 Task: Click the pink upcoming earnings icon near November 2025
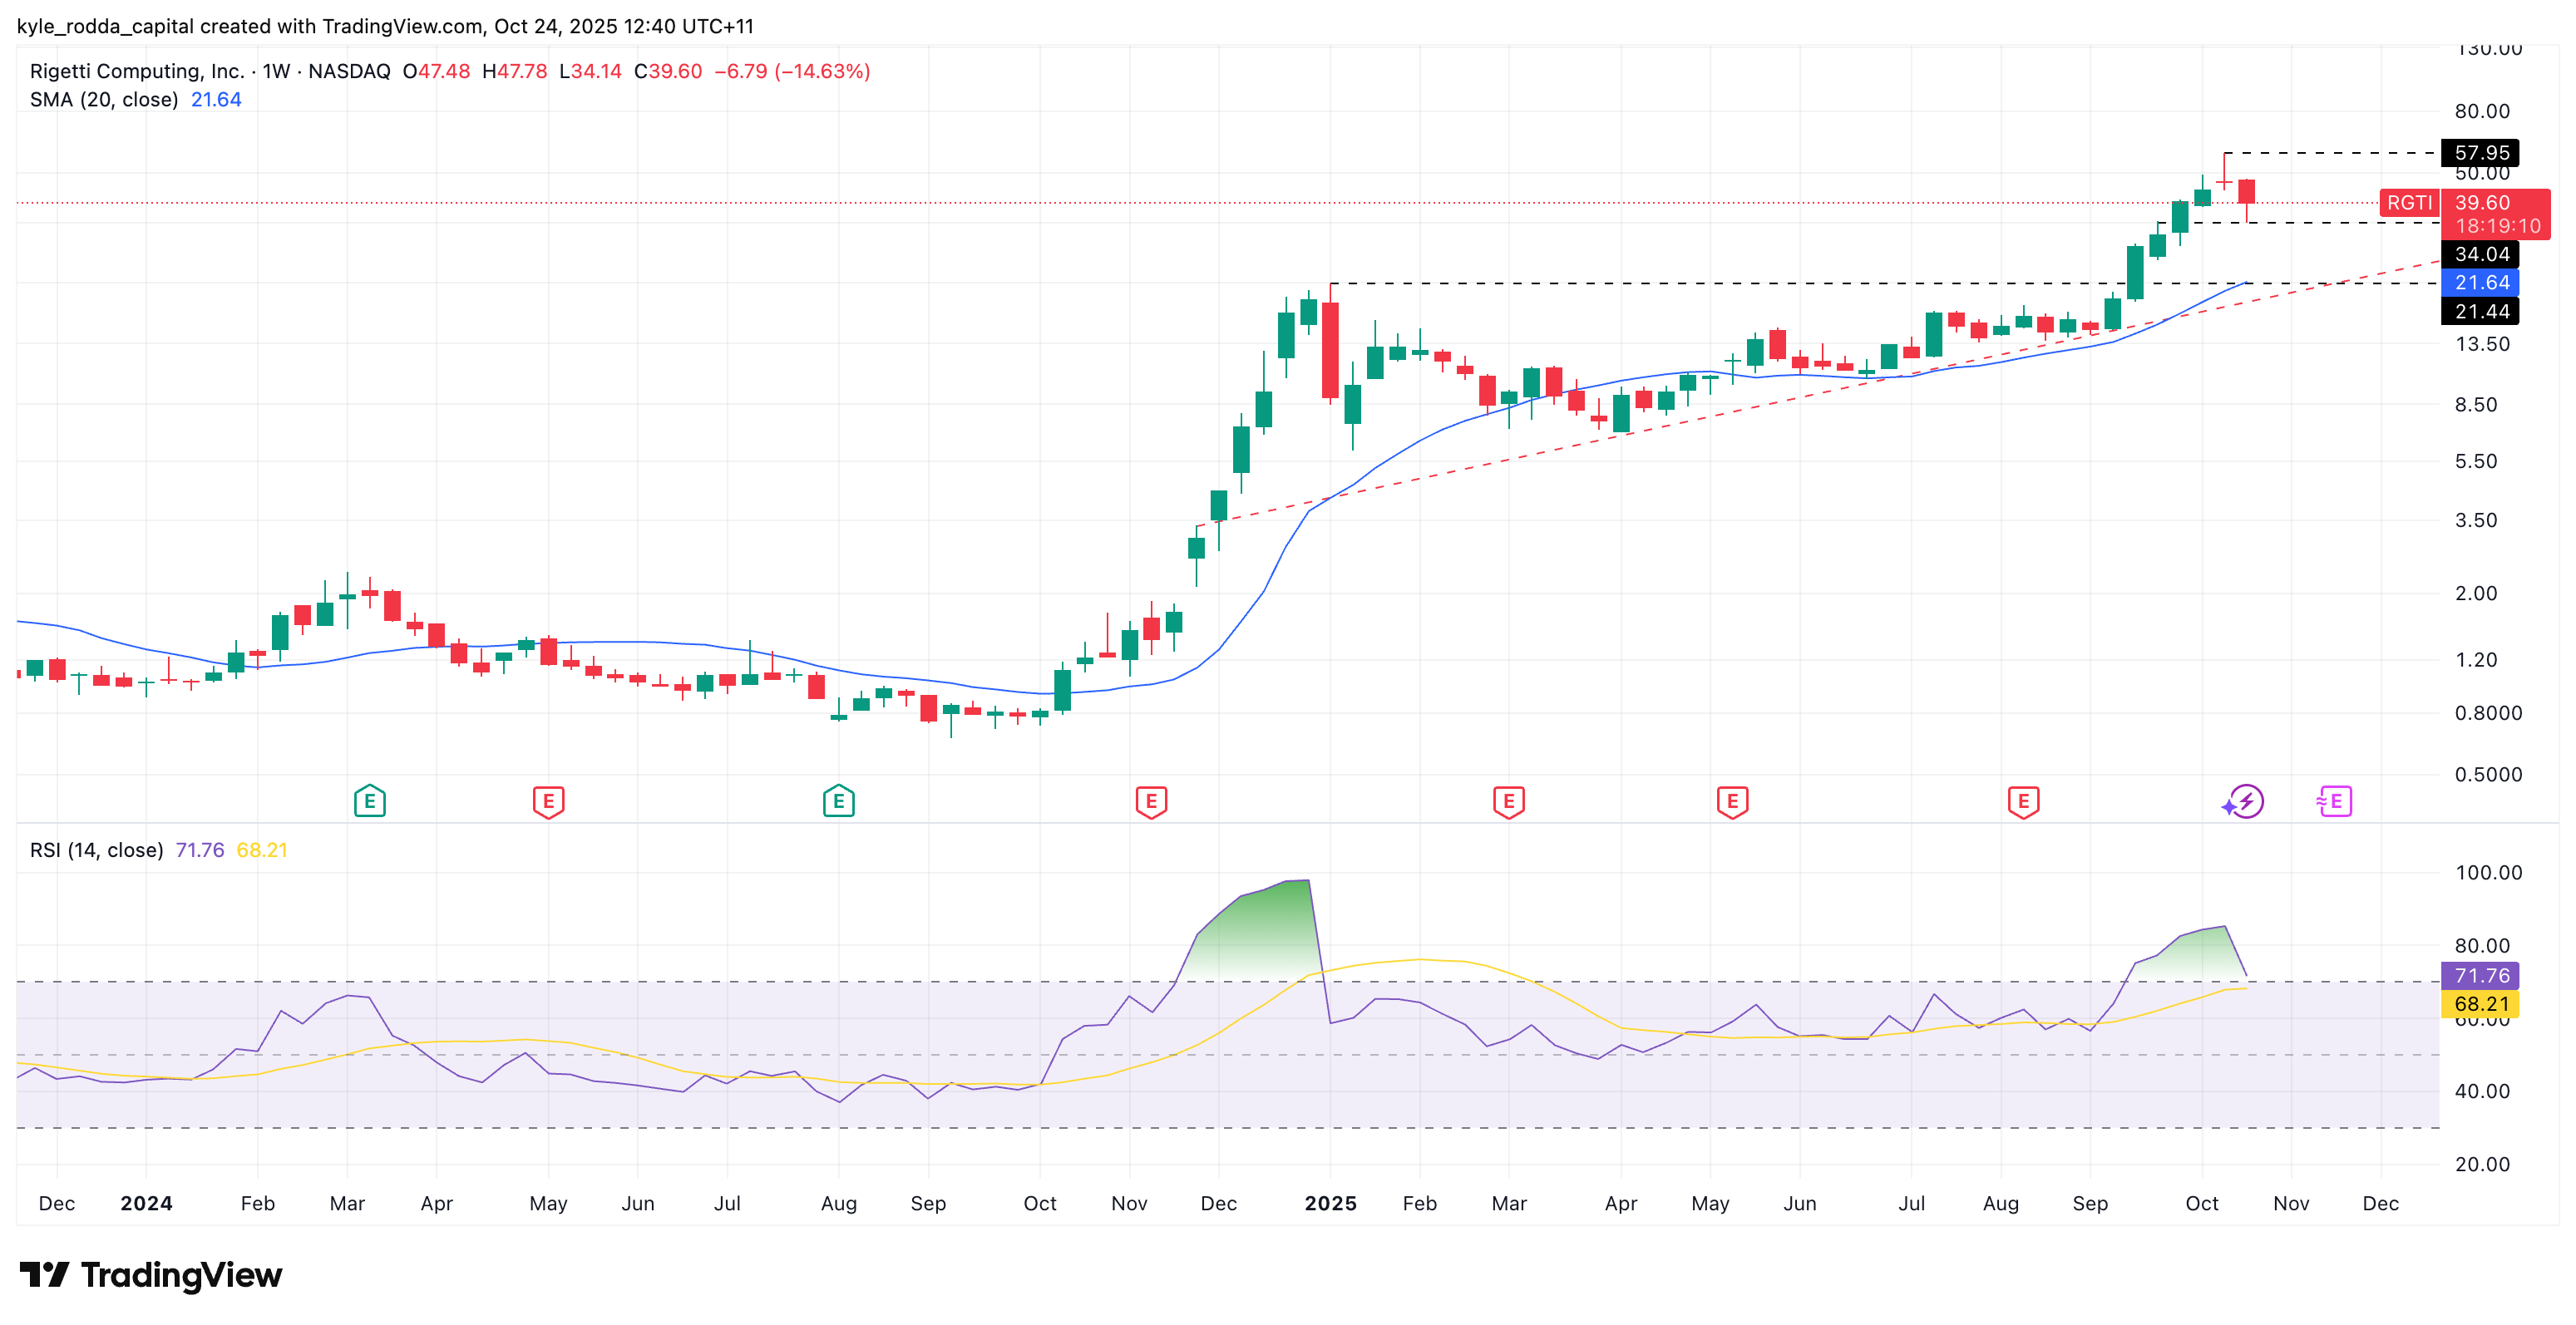click(x=2334, y=801)
